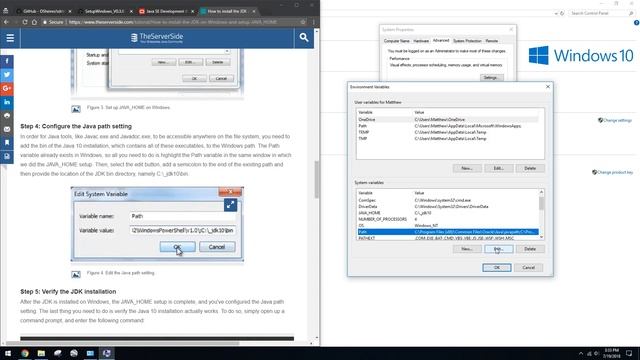Open Chrome from the taskbar
The image size is (640, 360).
(x=25, y=353)
